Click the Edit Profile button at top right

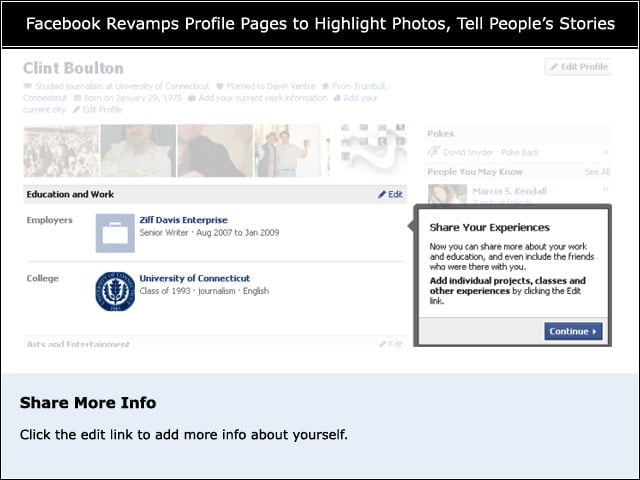578,67
